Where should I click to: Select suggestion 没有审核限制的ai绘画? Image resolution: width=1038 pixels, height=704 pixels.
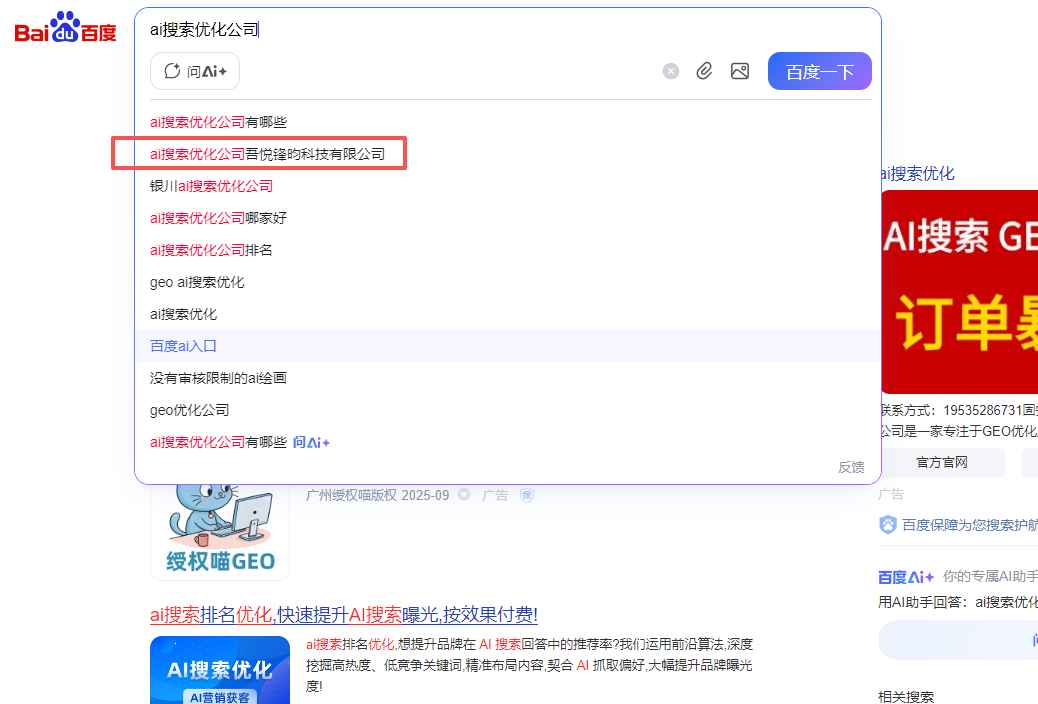(x=218, y=377)
